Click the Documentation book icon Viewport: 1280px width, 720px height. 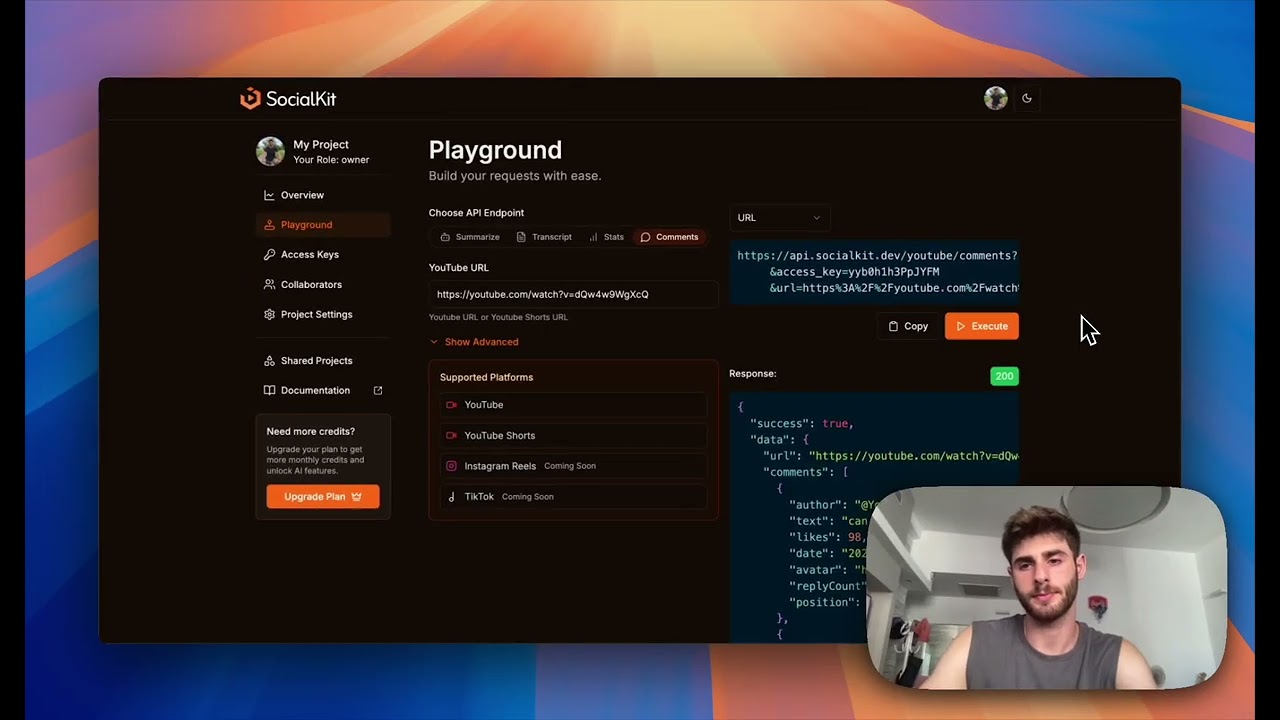(269, 390)
